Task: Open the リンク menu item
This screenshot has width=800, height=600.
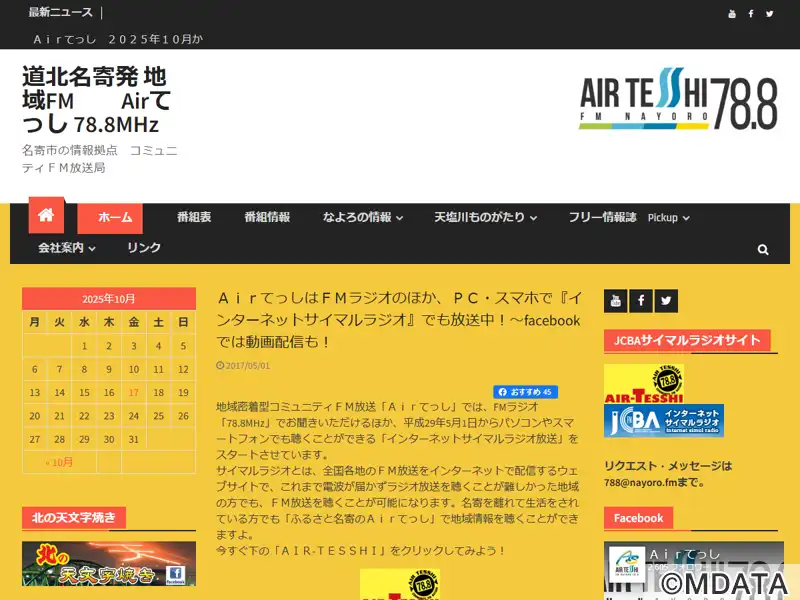Action: (x=144, y=248)
